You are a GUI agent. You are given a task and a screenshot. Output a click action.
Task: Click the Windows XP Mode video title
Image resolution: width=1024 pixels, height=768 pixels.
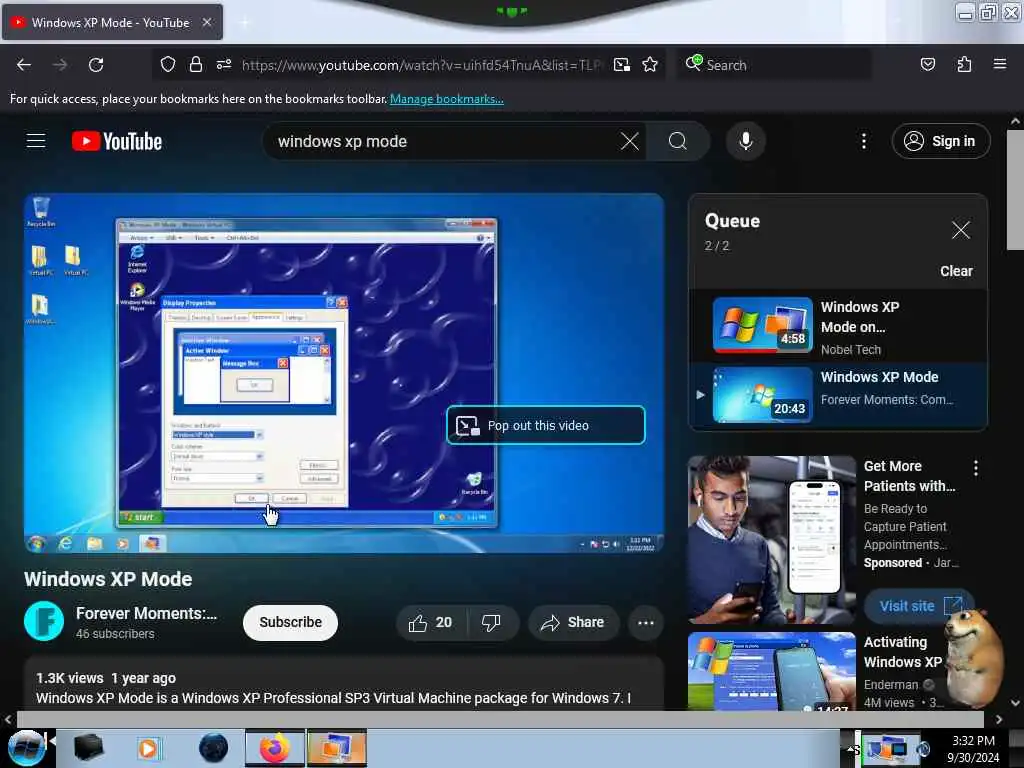(x=108, y=579)
